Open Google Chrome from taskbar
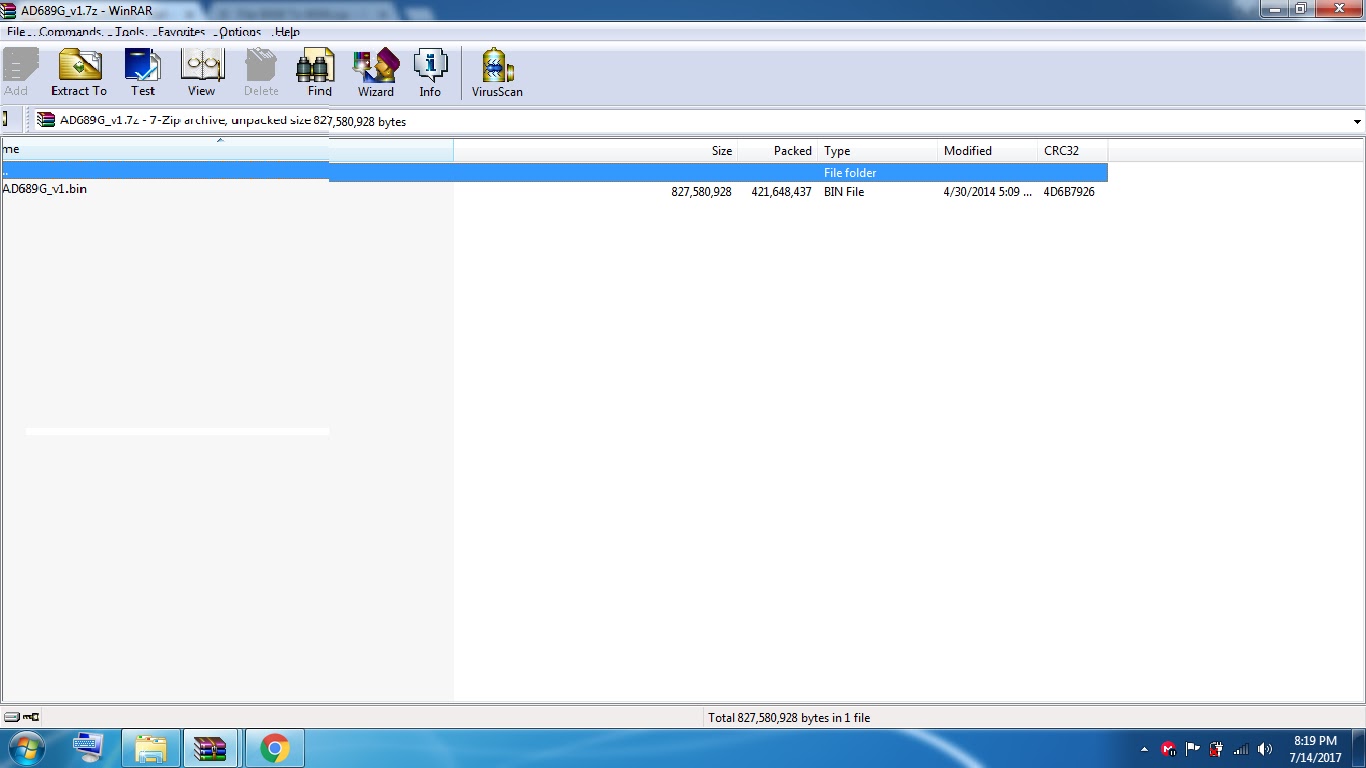This screenshot has height=768, width=1366. [274, 748]
